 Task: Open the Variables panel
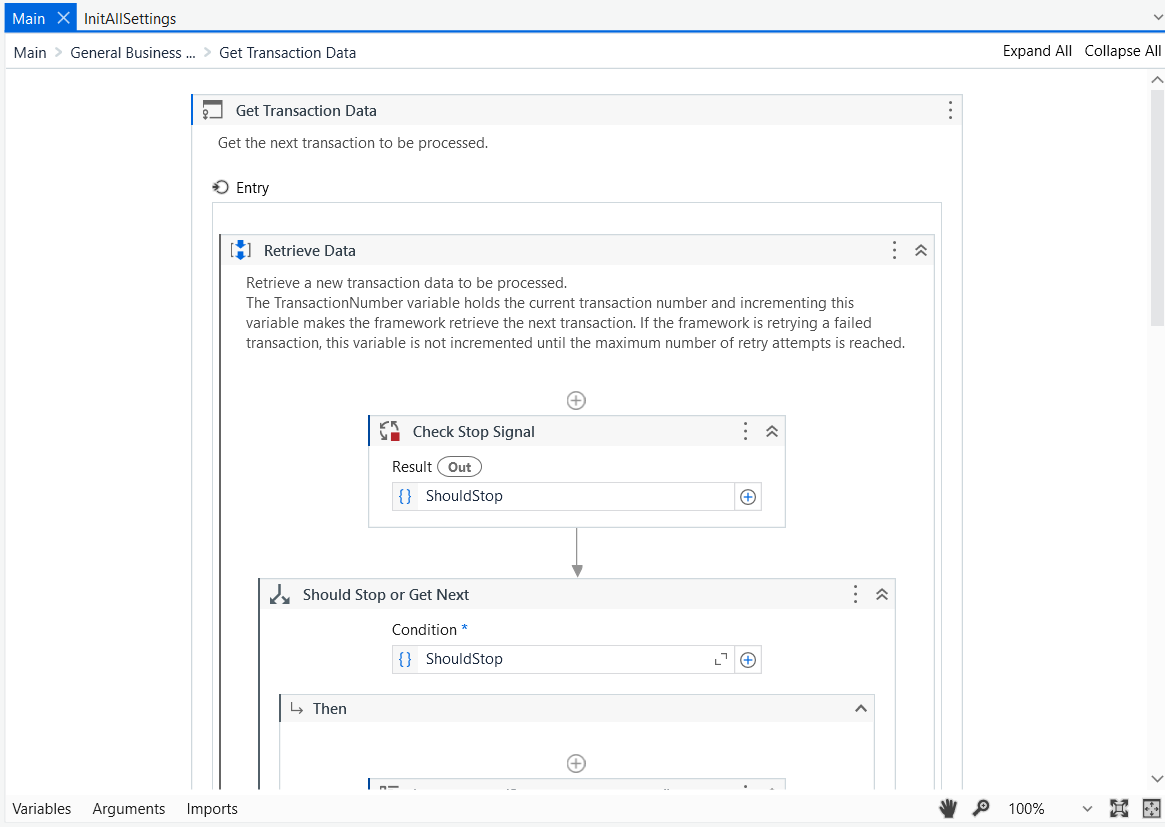click(x=42, y=808)
